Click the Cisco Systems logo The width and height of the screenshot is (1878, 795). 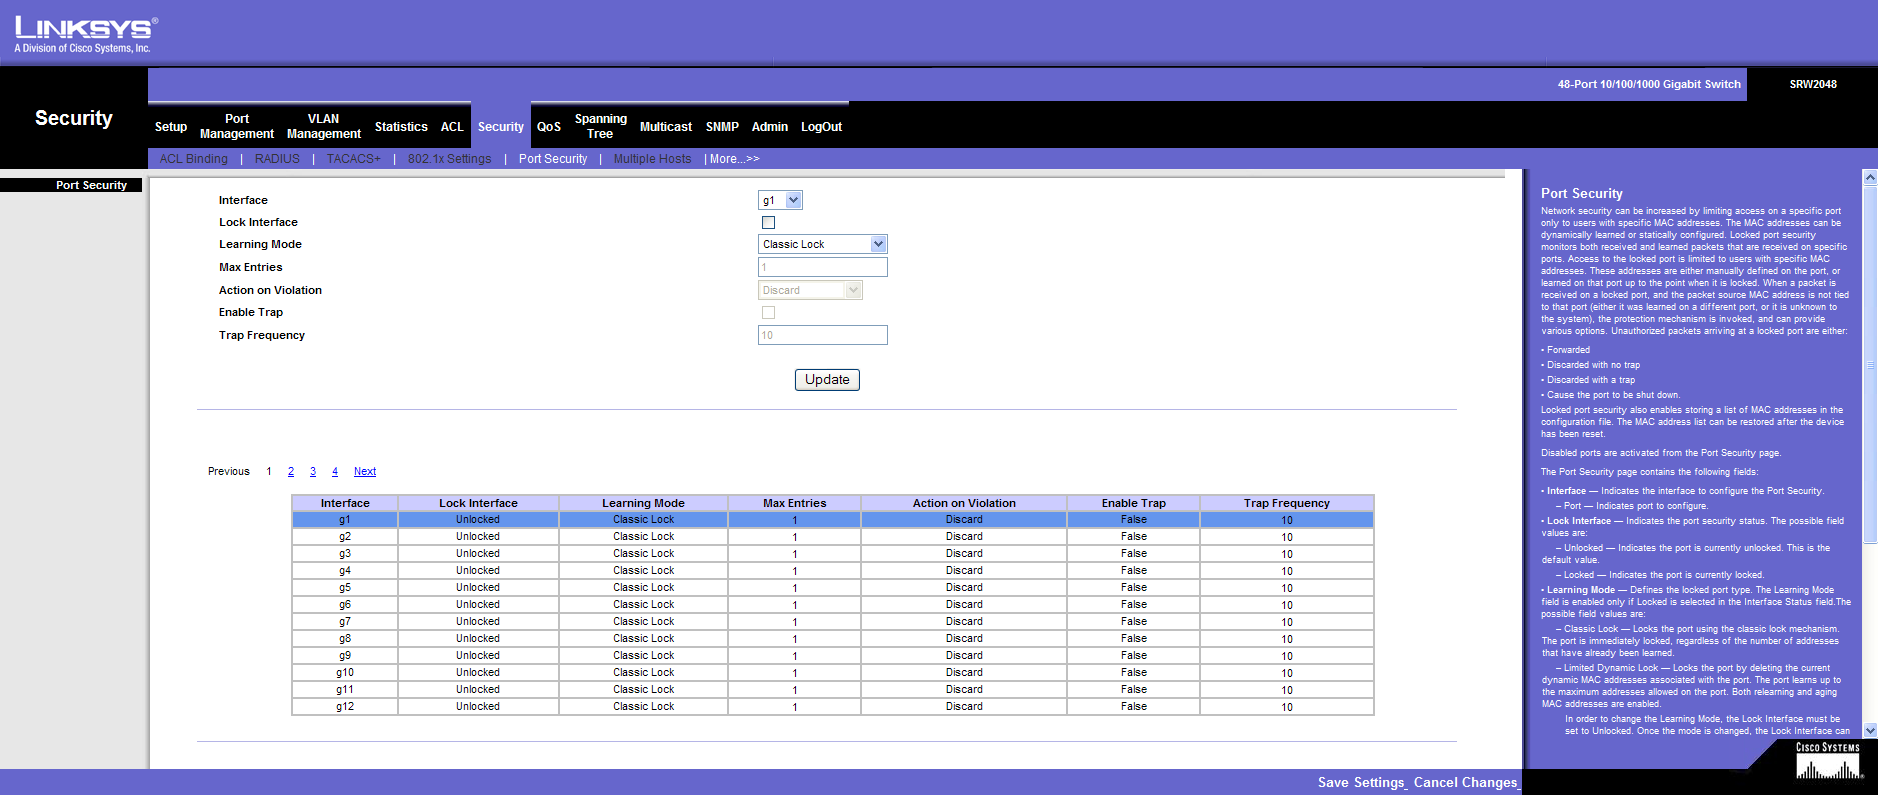pos(1828,762)
